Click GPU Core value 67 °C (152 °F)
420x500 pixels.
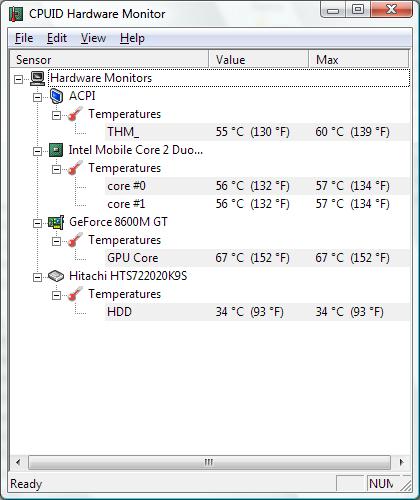252,258
